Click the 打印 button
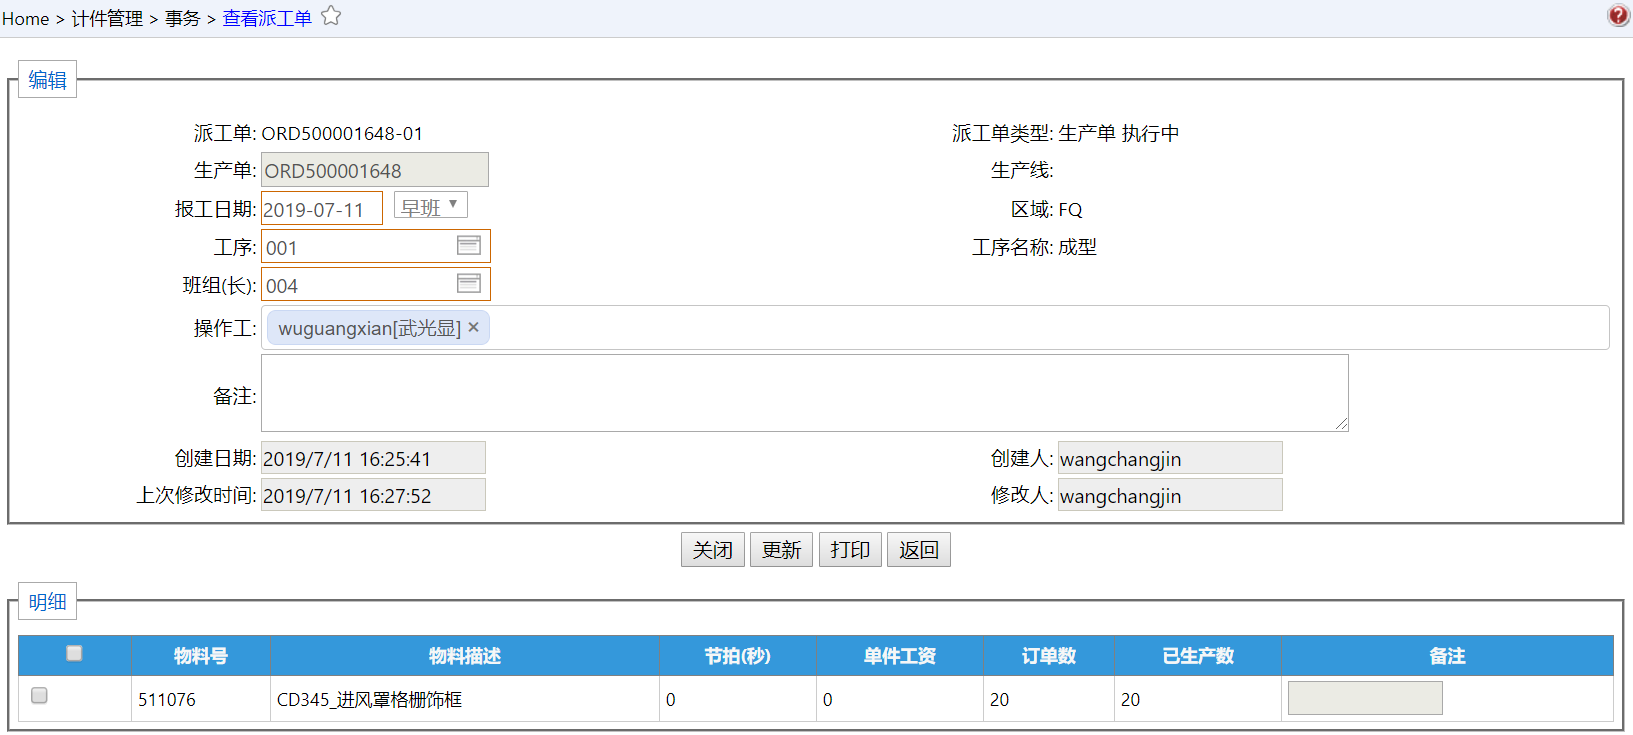This screenshot has height=735, width=1633. coord(850,550)
